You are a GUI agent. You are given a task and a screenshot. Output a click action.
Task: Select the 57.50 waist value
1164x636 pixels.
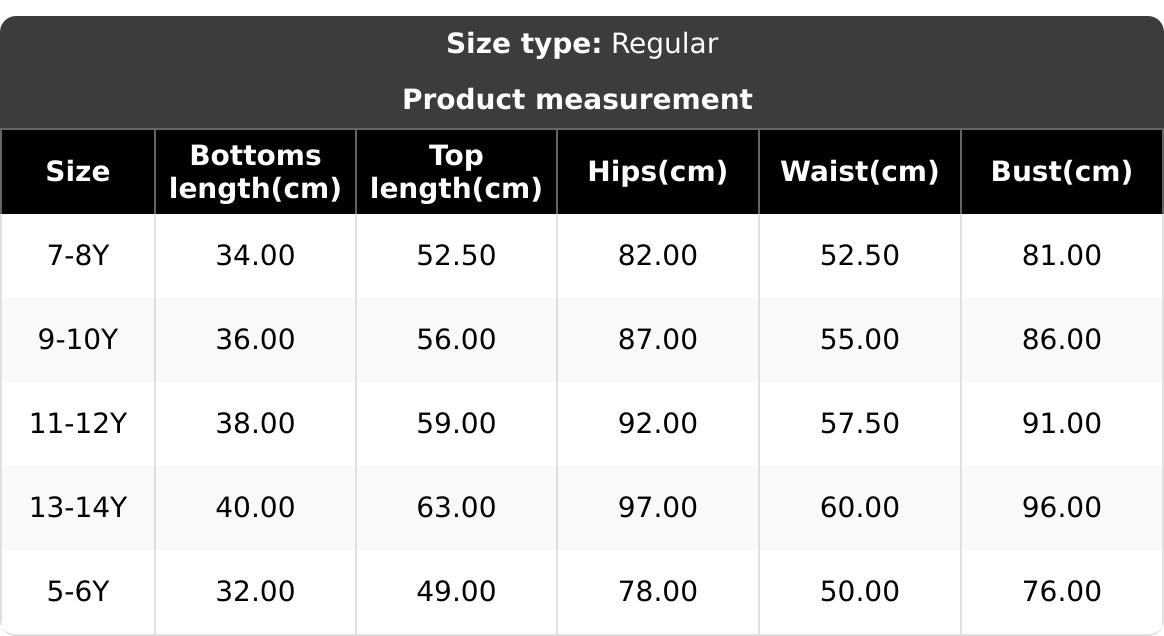(x=859, y=424)
